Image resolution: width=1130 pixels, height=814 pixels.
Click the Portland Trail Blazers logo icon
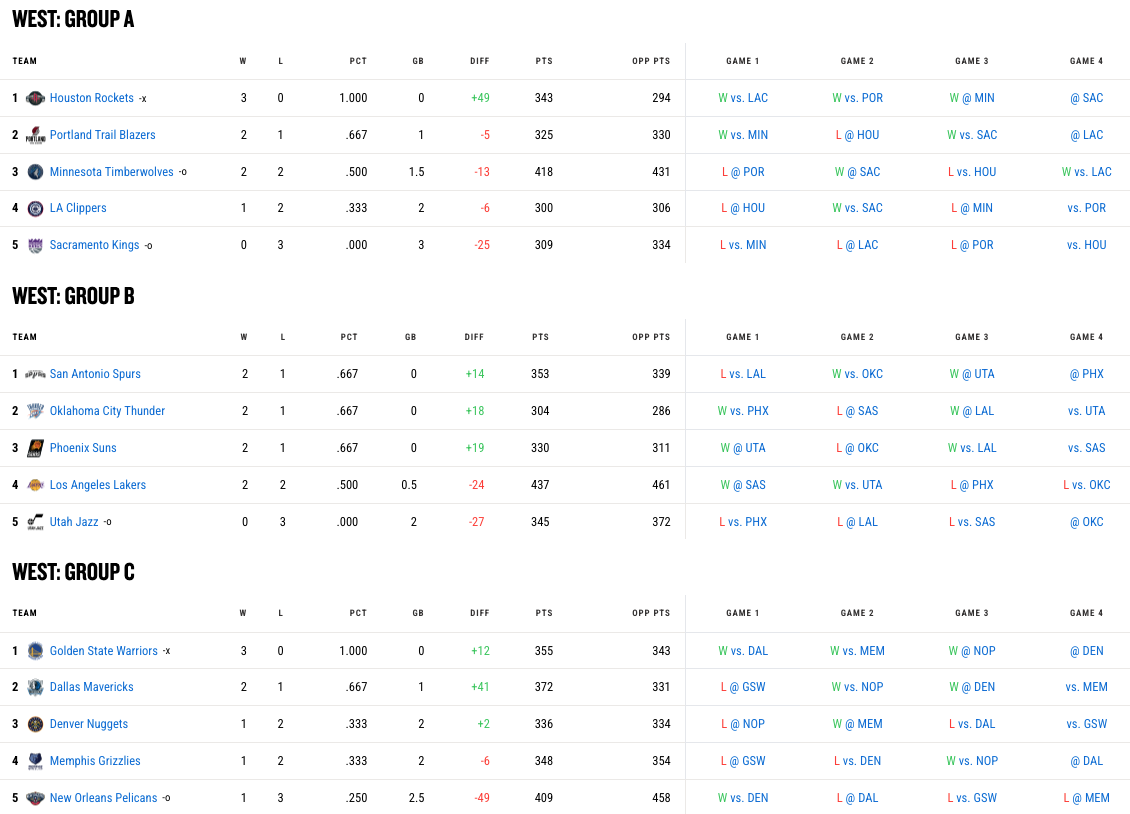(x=36, y=135)
